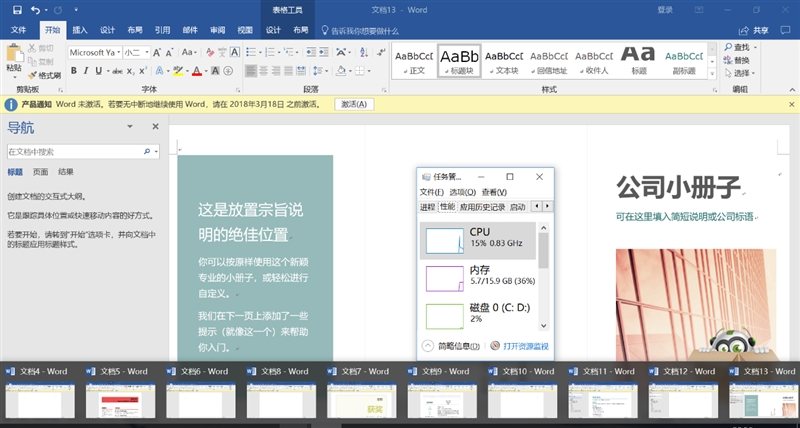Click the Activate (激活) button in notification bar
This screenshot has width=800, height=428.
[x=353, y=104]
